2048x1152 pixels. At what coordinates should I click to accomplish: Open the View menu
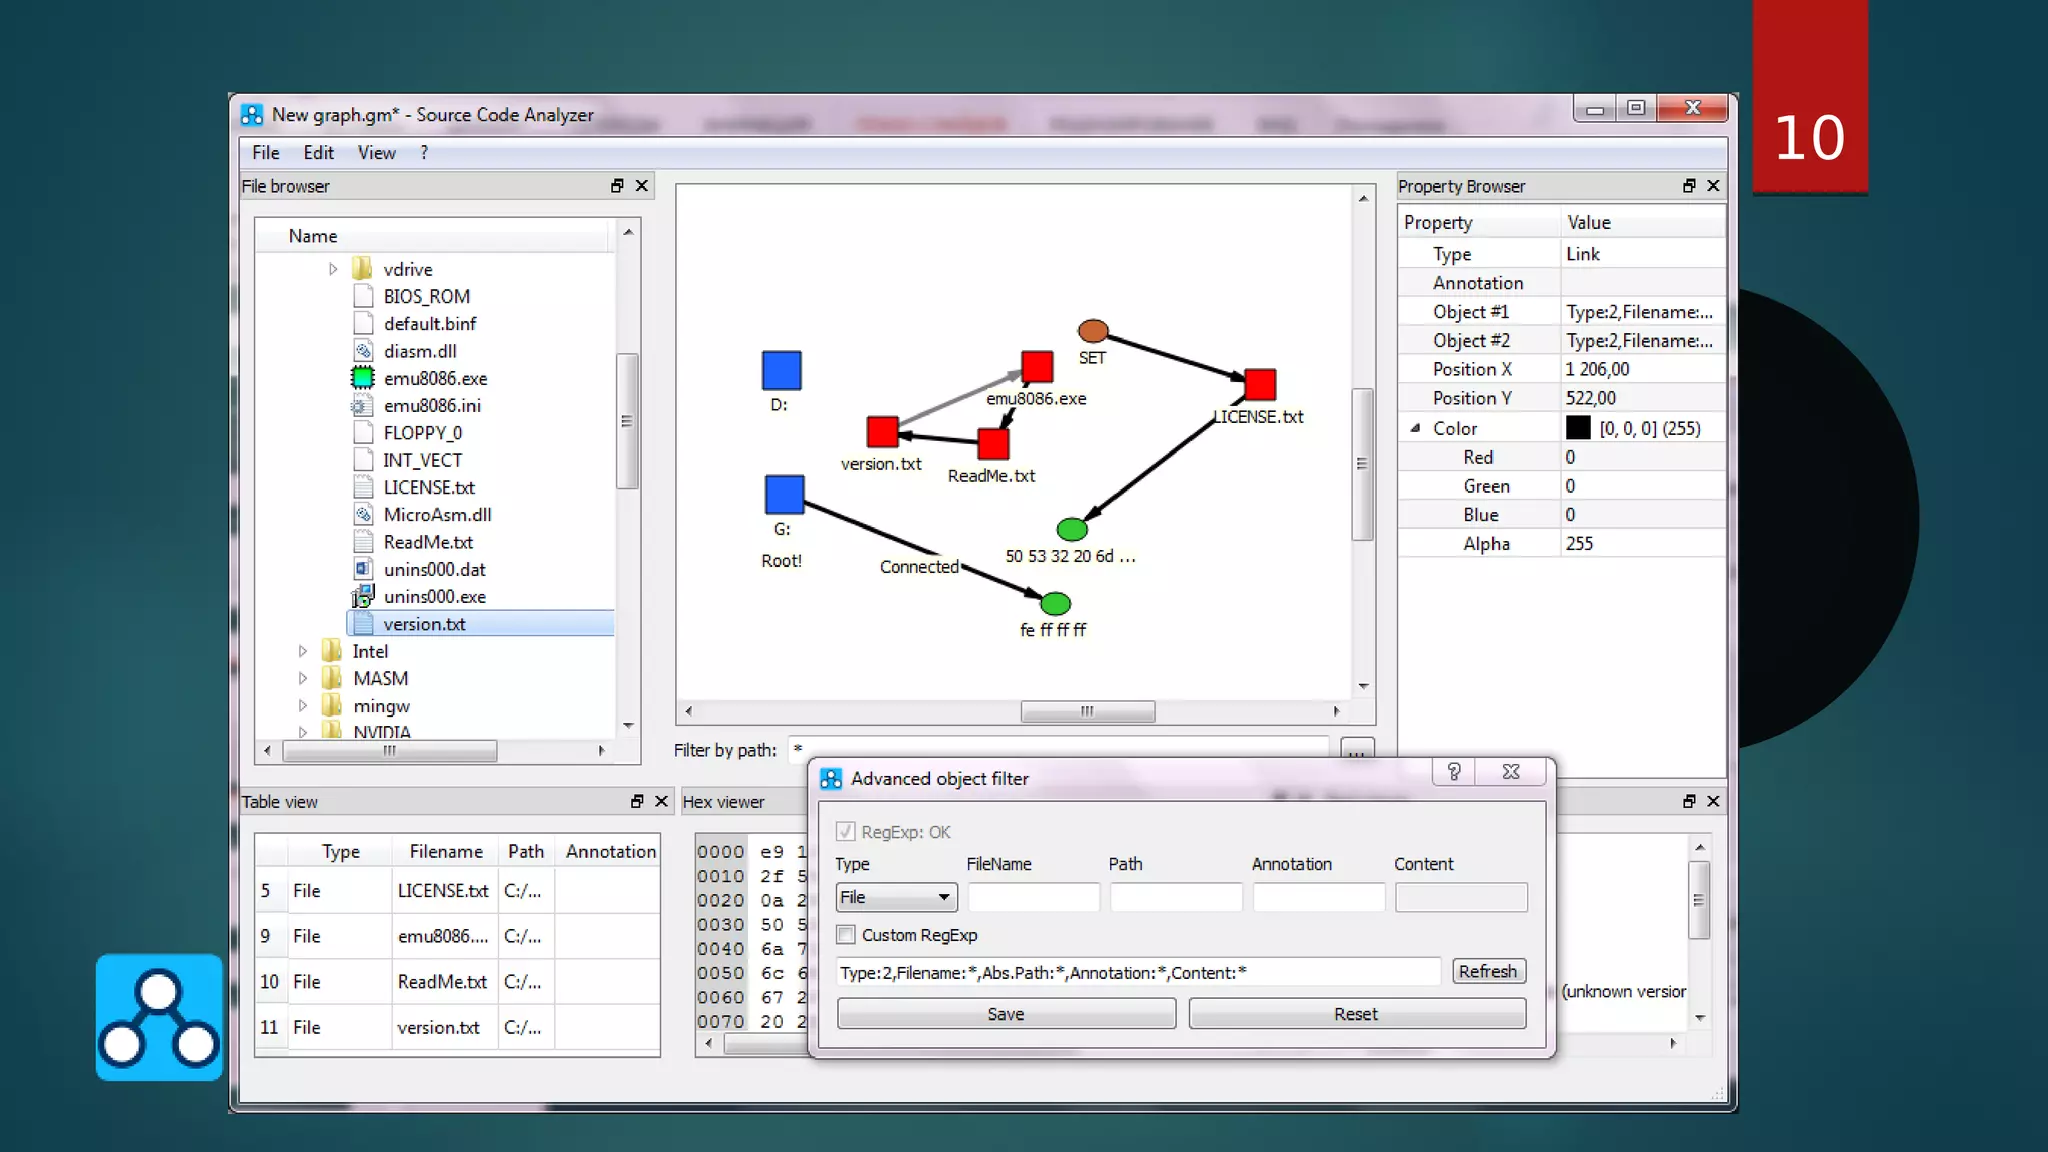pyautogui.click(x=376, y=153)
